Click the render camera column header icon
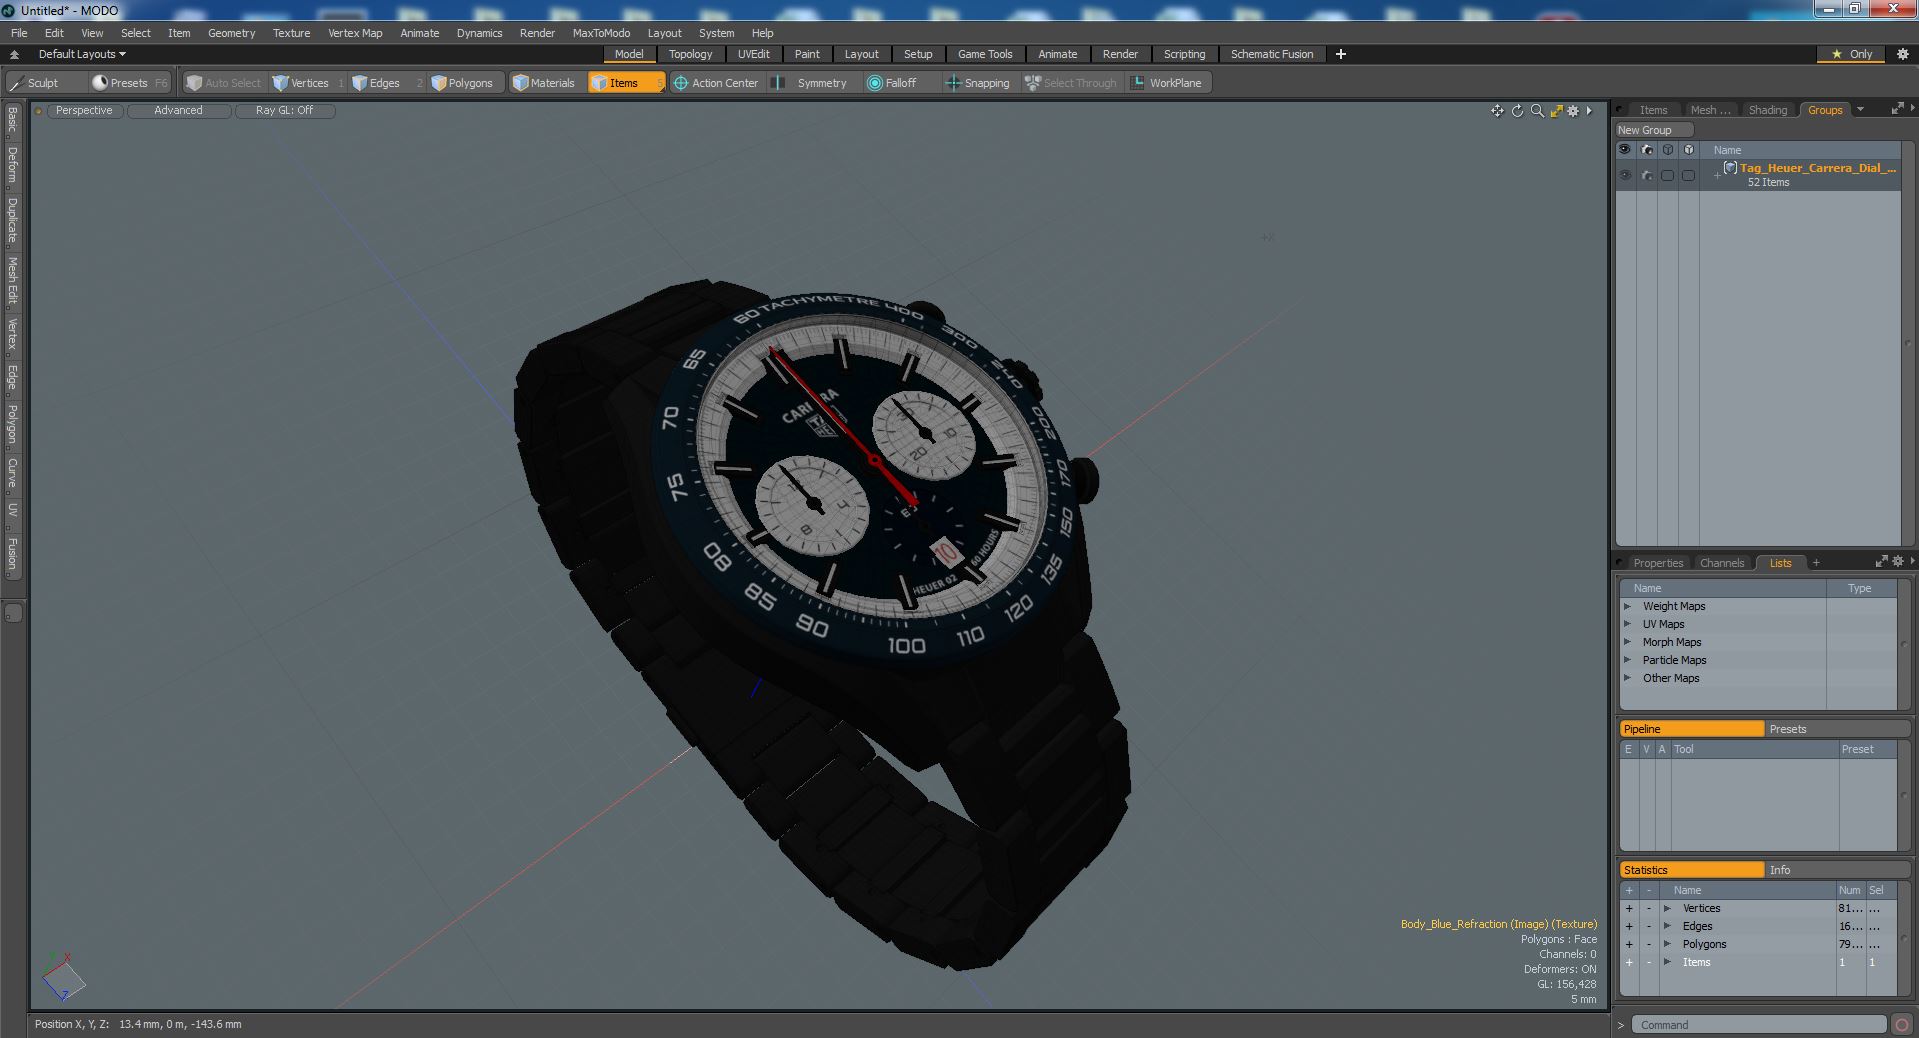The width and height of the screenshot is (1919, 1038). point(1646,150)
